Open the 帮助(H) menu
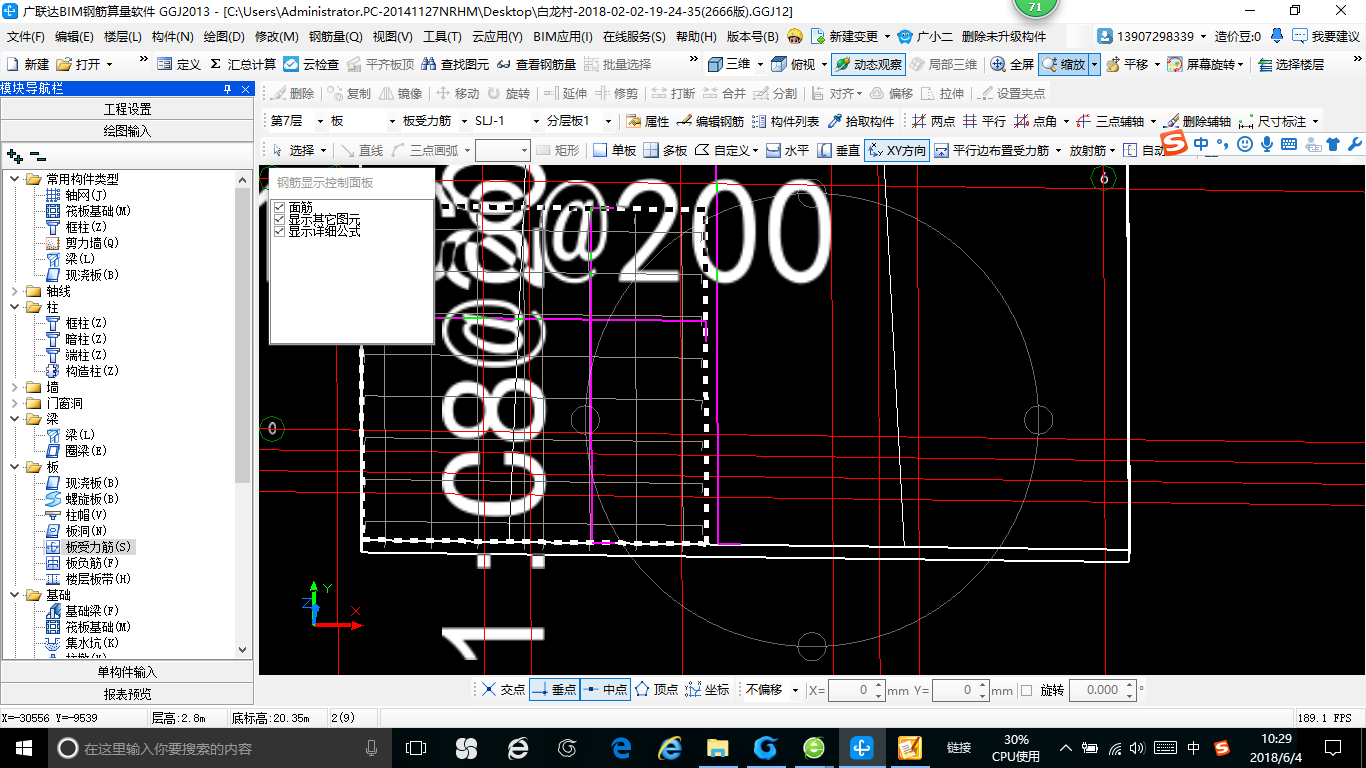Screen dimensions: 1366x768 click(x=696, y=36)
